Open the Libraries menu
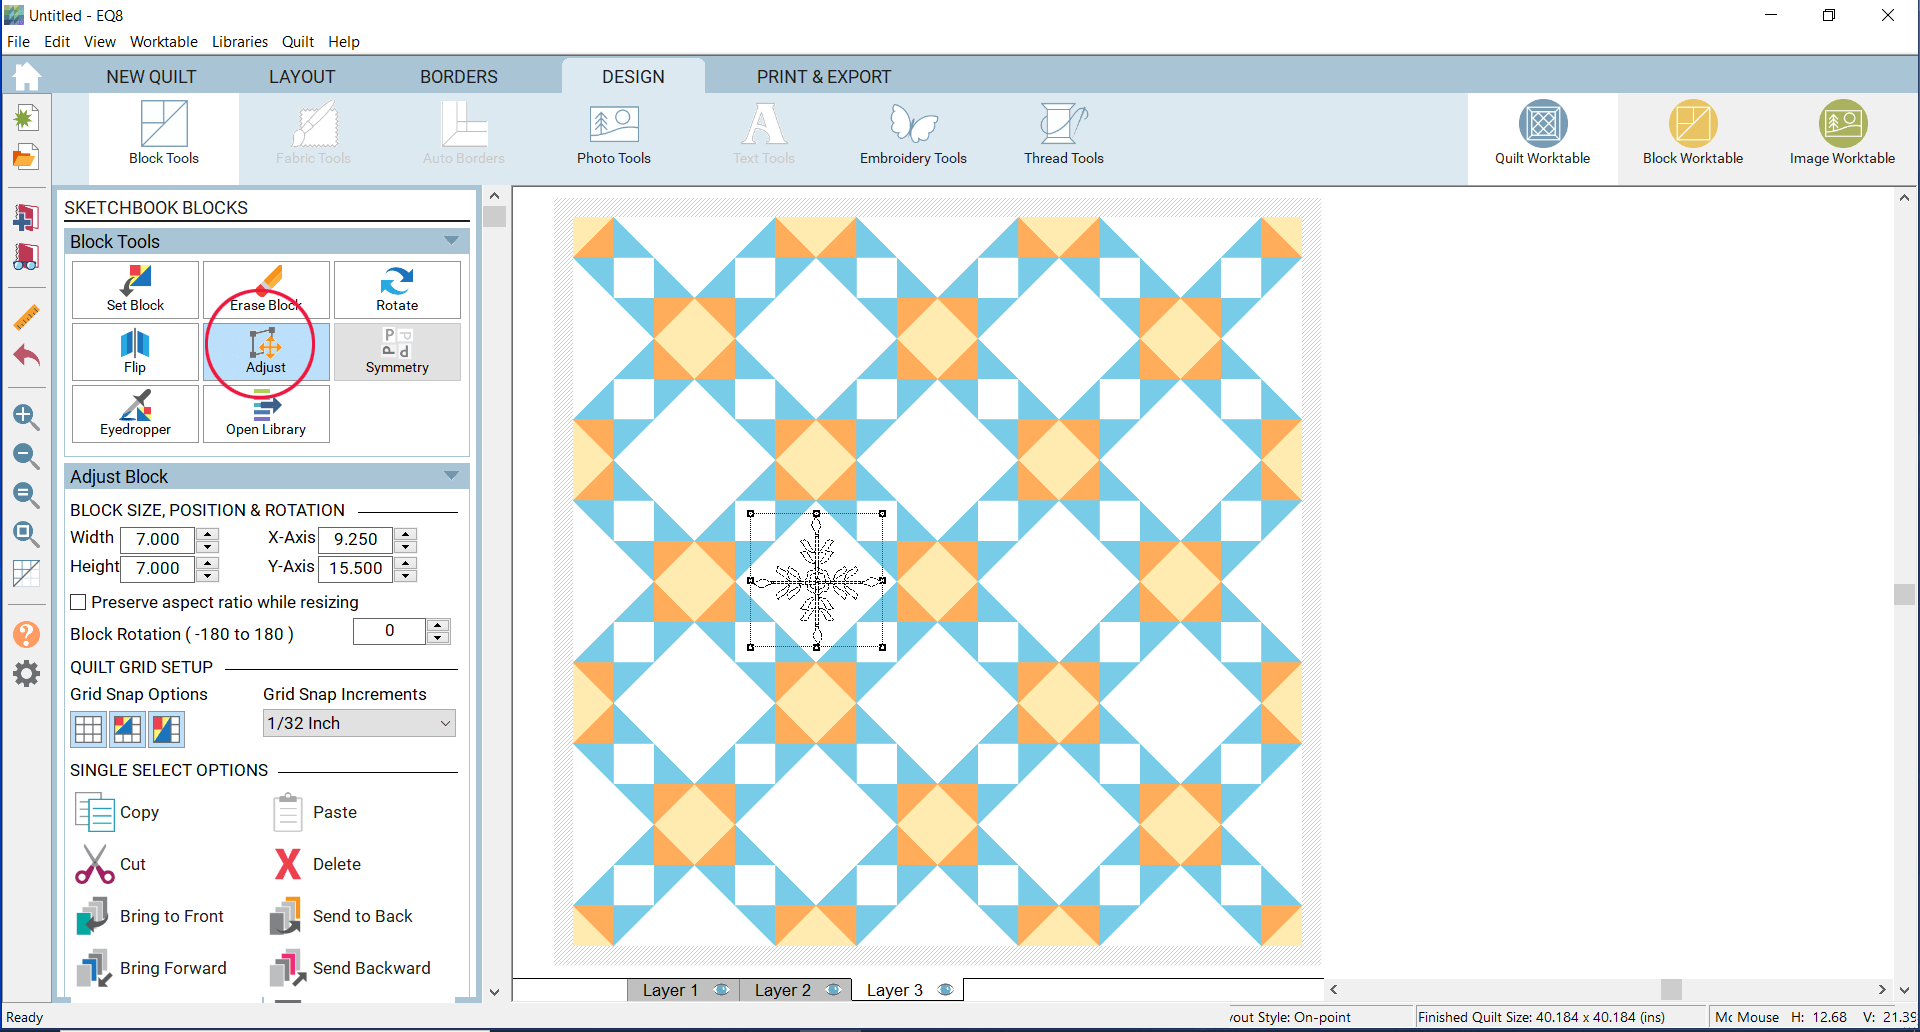The width and height of the screenshot is (1920, 1032). [240, 42]
